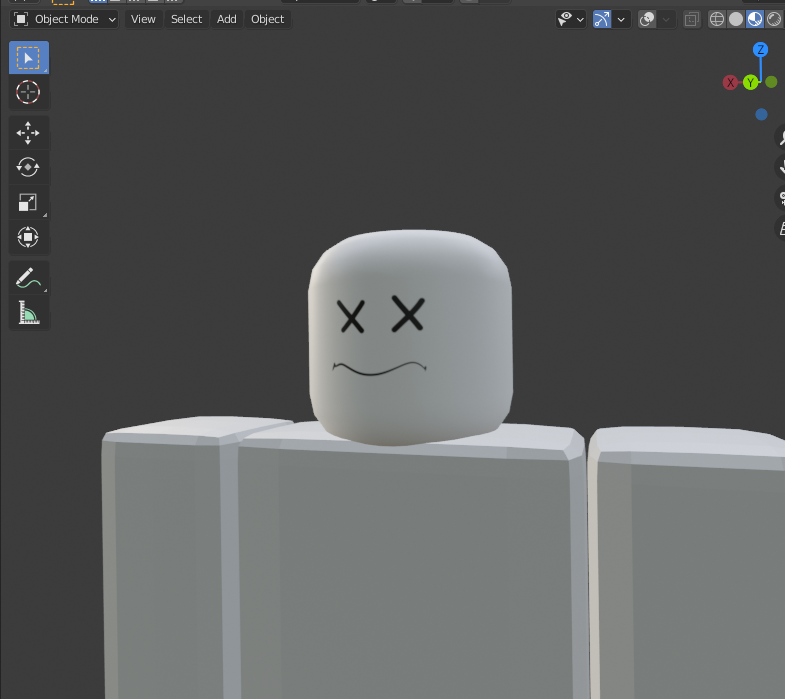Open the Object menu
This screenshot has width=785, height=699.
tap(267, 20)
